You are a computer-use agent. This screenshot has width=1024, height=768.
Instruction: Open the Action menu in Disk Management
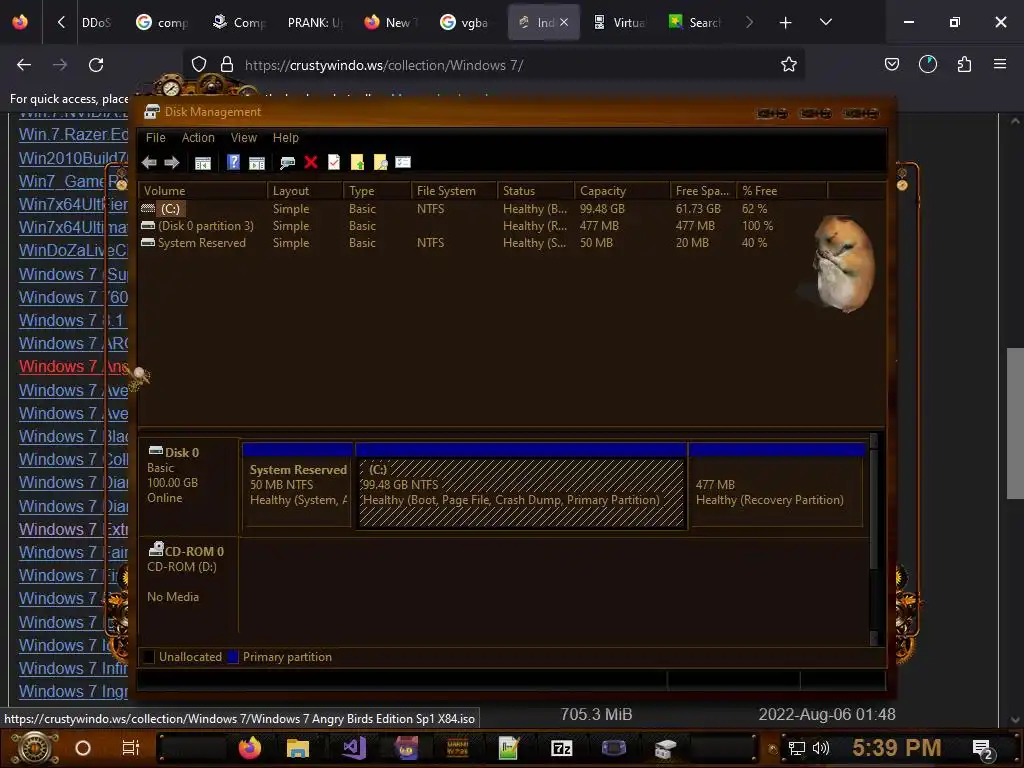198,138
